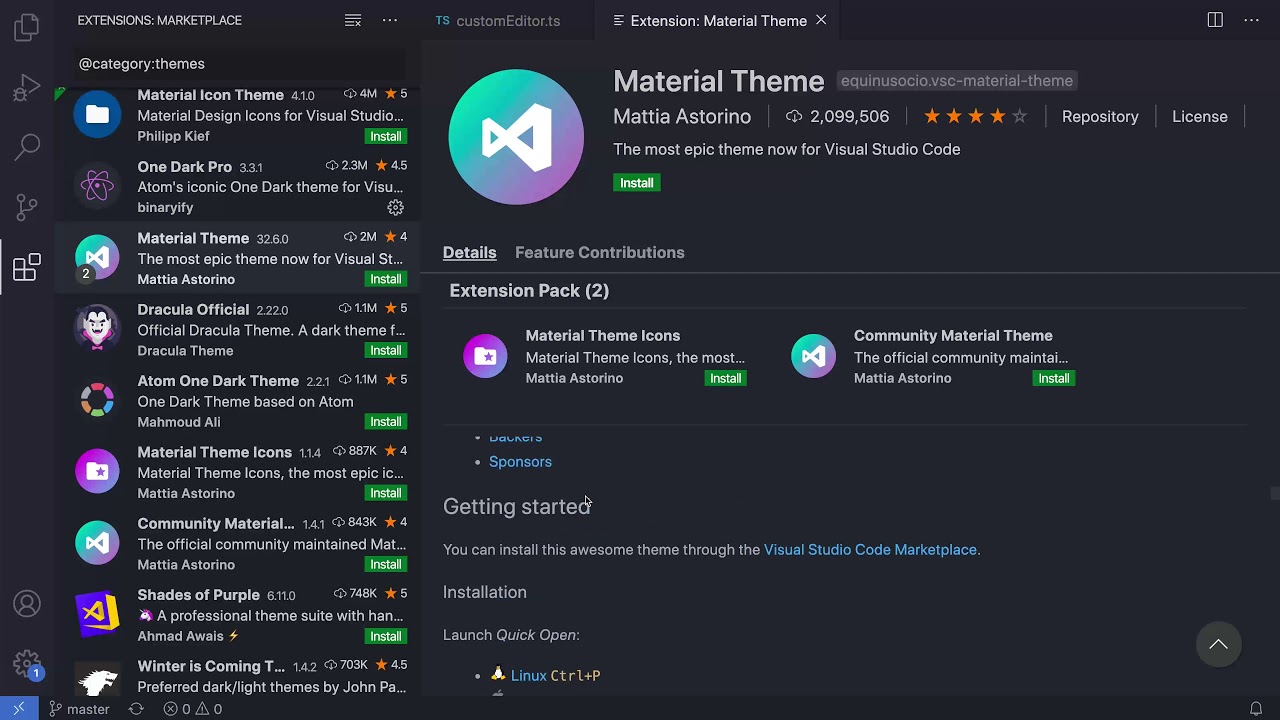Open the Repository link
The height and width of the screenshot is (720, 1280).
pos(1100,116)
